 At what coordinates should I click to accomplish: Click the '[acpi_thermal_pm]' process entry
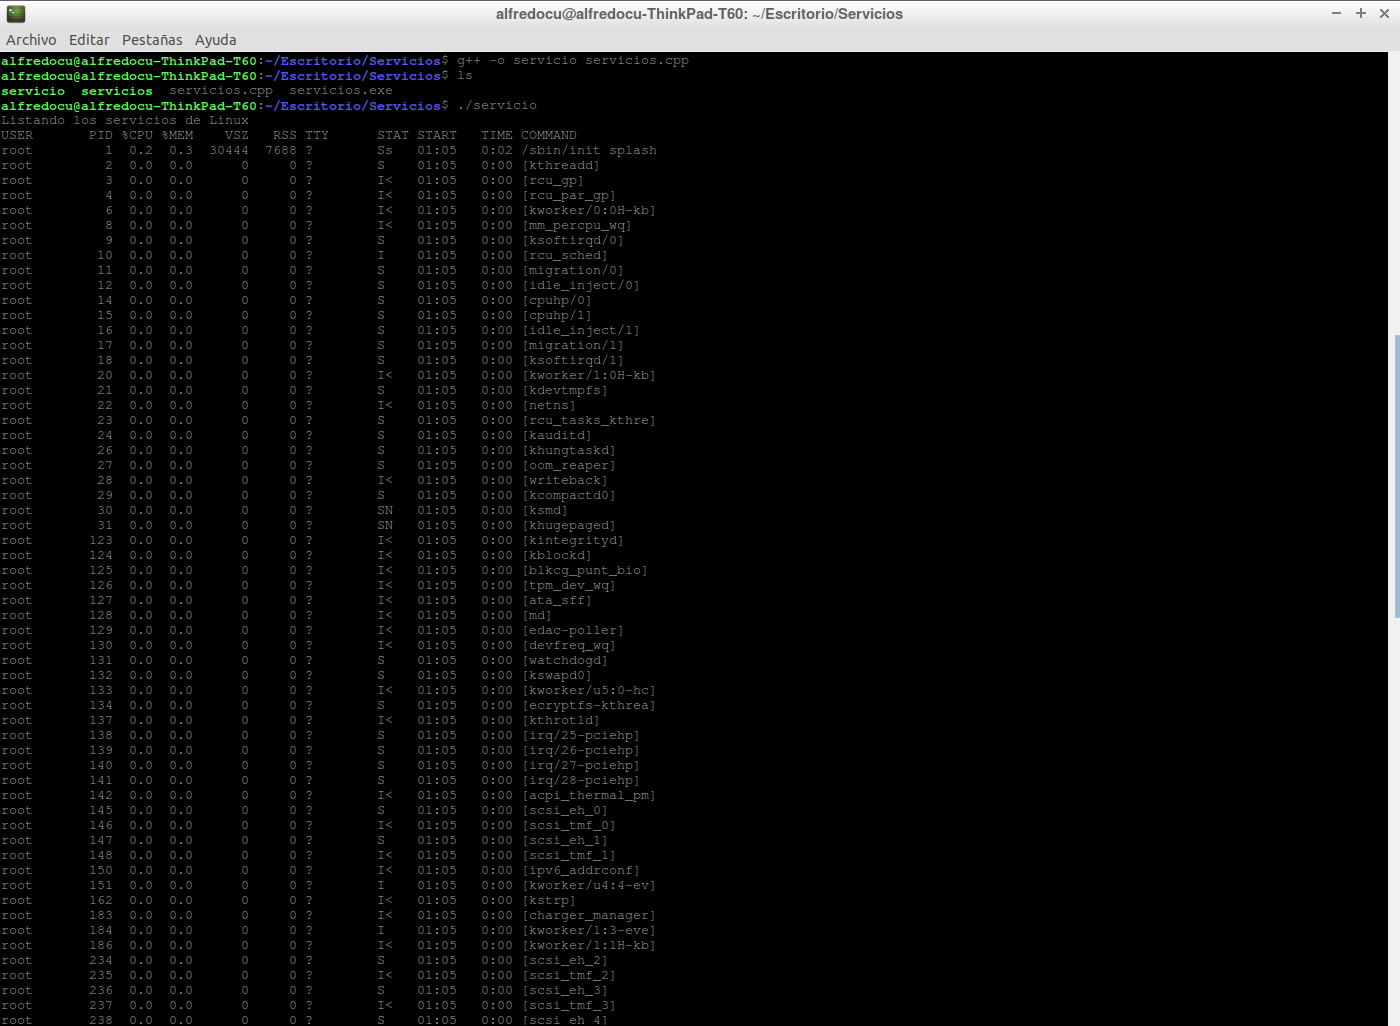[589, 796]
